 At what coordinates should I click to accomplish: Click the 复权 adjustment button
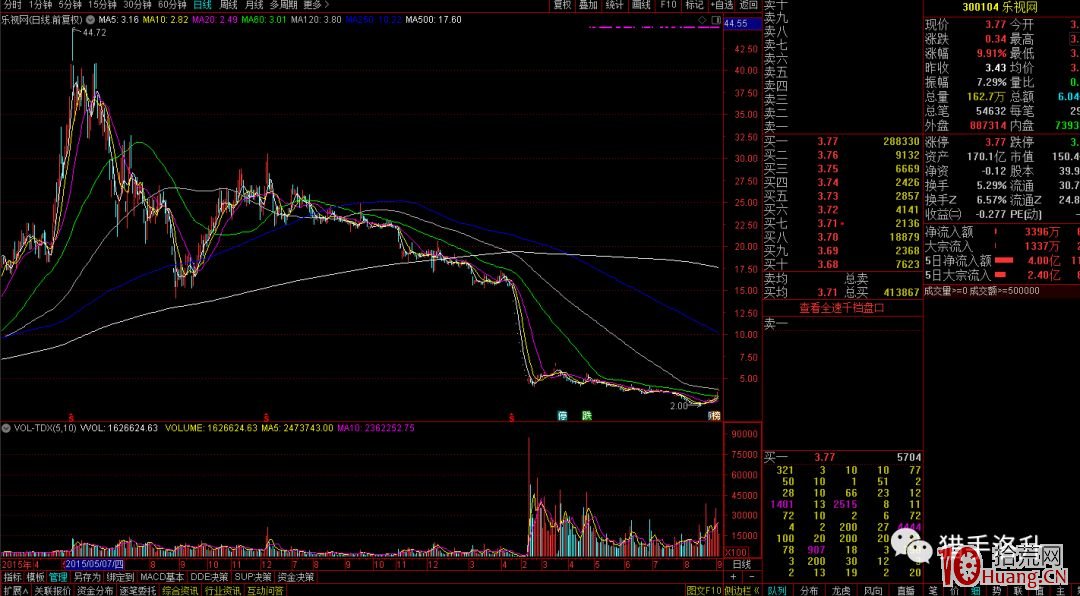(x=563, y=5)
